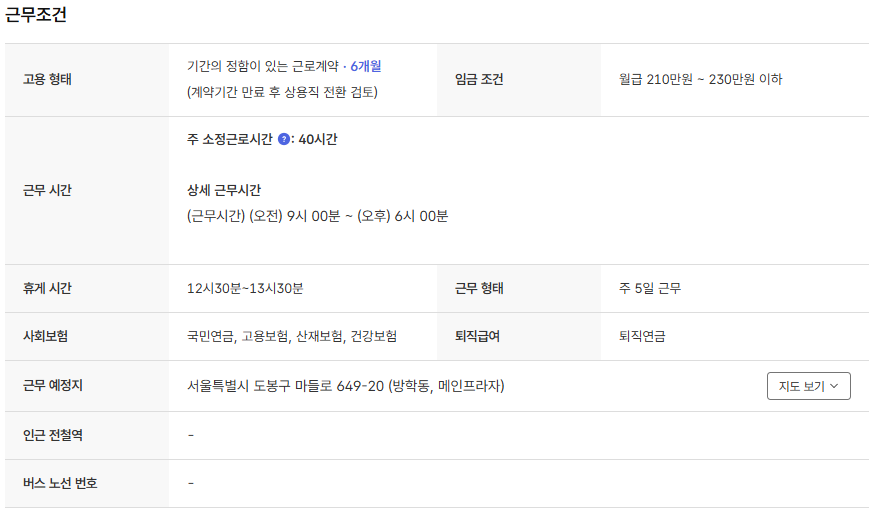
Task: Click the 퇴직급여 header cell
Action: pos(477,337)
